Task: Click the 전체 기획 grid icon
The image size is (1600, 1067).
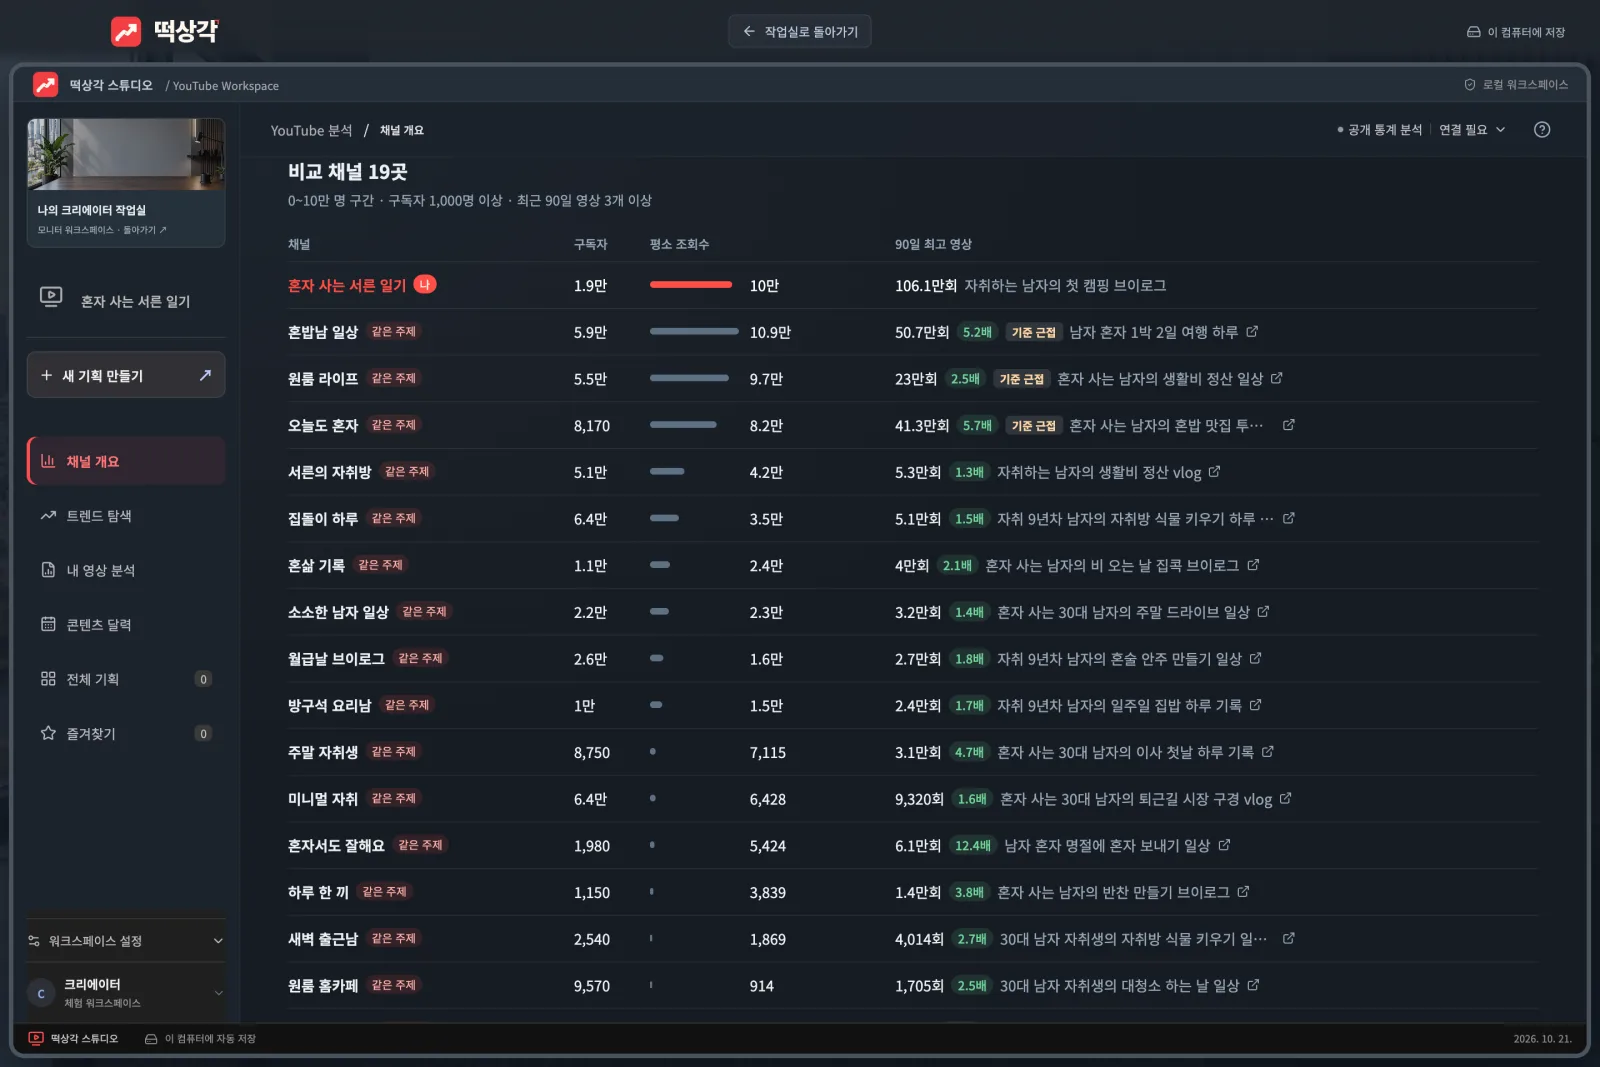Action: (x=48, y=679)
